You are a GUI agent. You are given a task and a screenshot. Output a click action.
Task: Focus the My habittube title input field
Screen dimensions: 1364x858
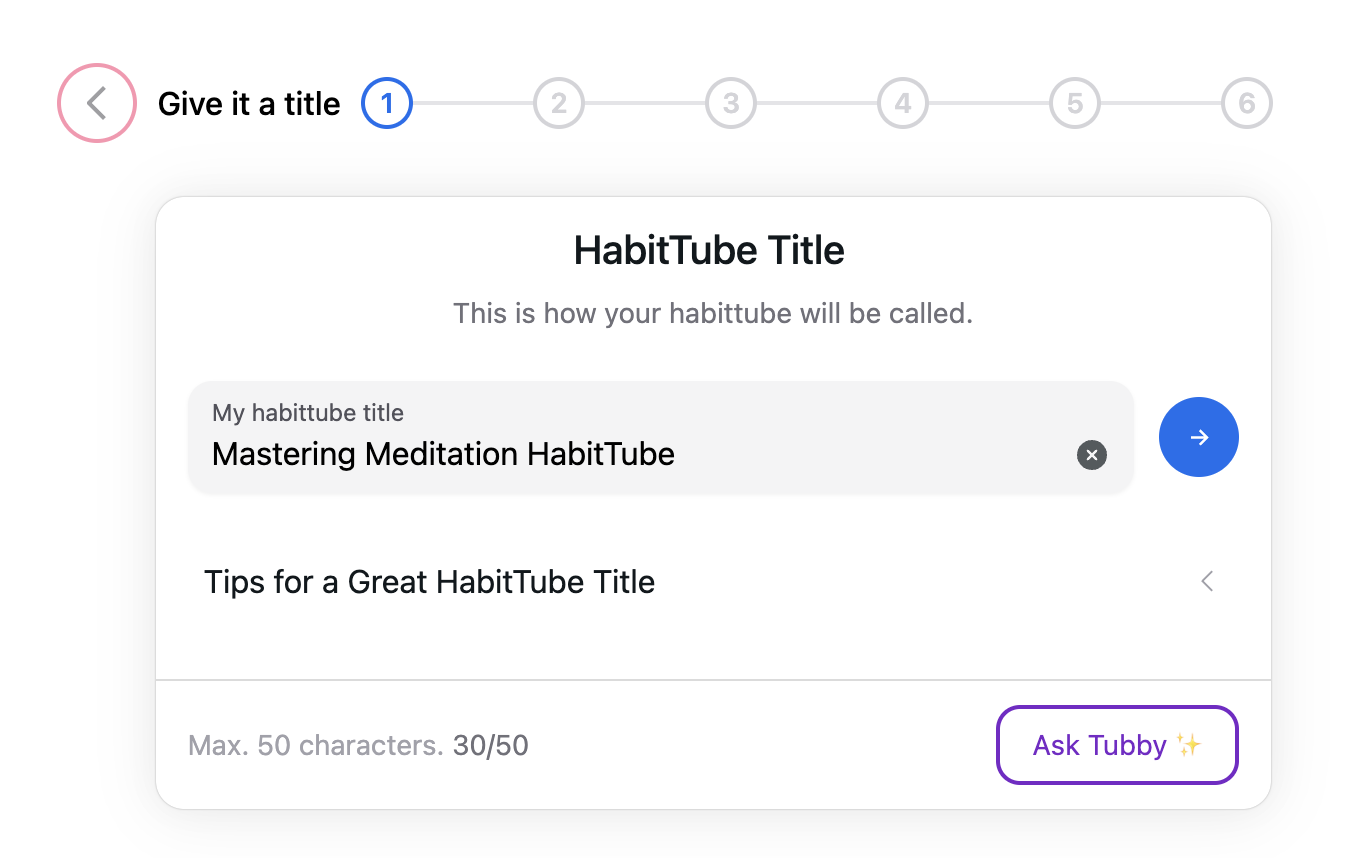pos(660,437)
